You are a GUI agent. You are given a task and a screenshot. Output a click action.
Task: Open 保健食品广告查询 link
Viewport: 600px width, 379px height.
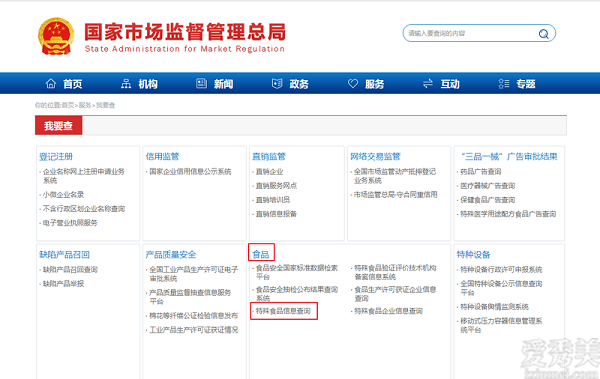(488, 200)
